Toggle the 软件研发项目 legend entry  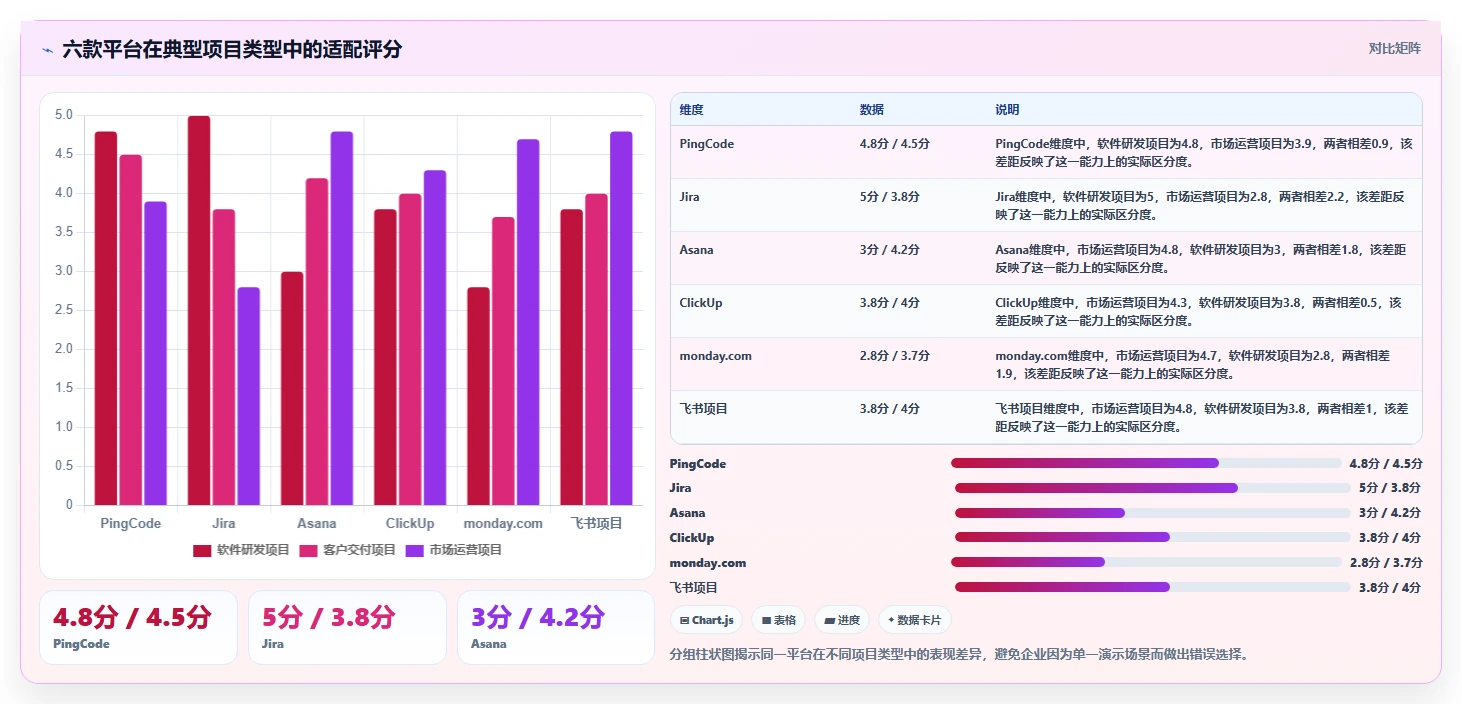click(x=241, y=550)
